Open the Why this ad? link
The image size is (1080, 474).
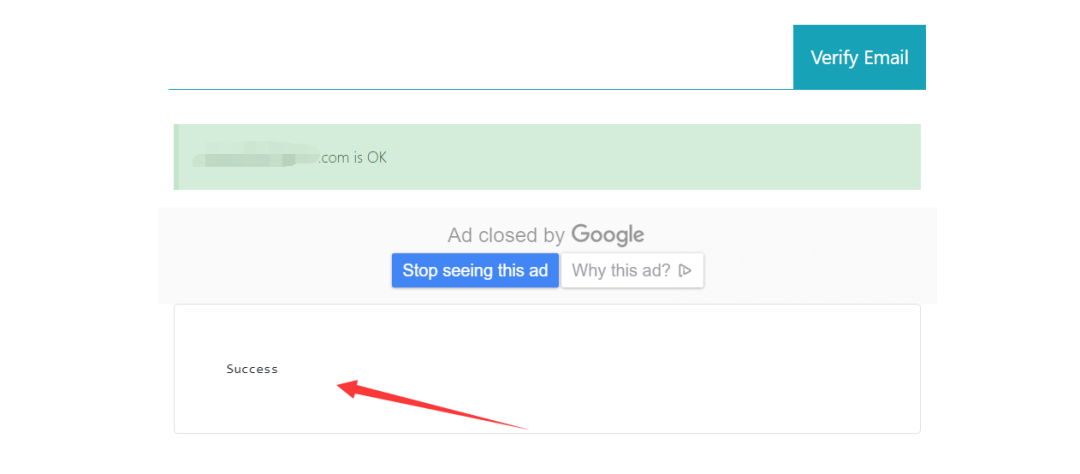tap(632, 270)
